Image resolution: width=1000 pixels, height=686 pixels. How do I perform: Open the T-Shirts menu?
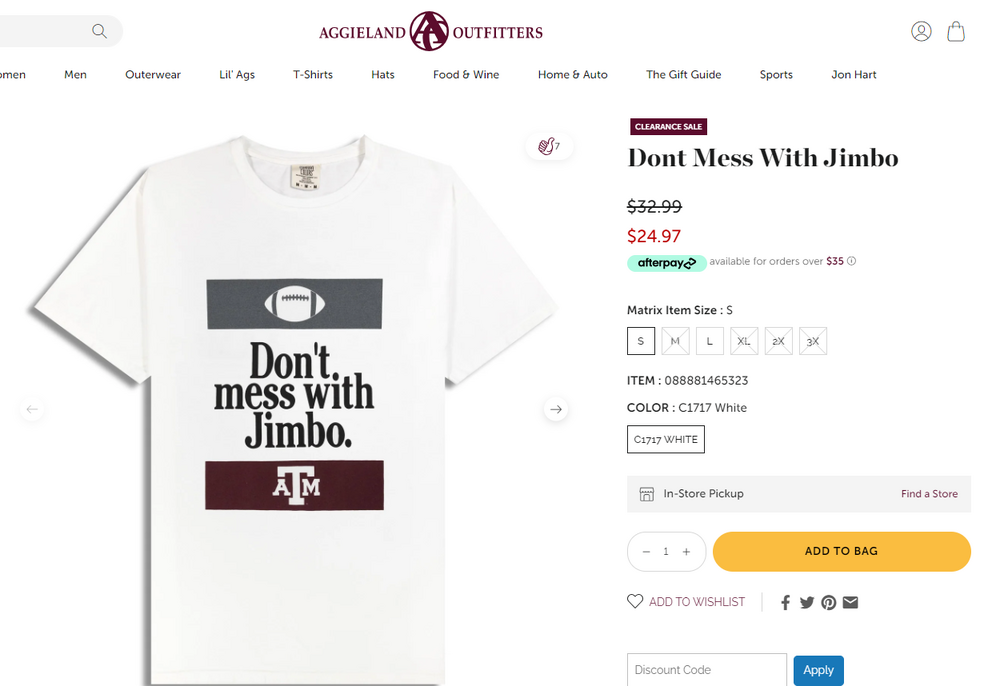(313, 74)
